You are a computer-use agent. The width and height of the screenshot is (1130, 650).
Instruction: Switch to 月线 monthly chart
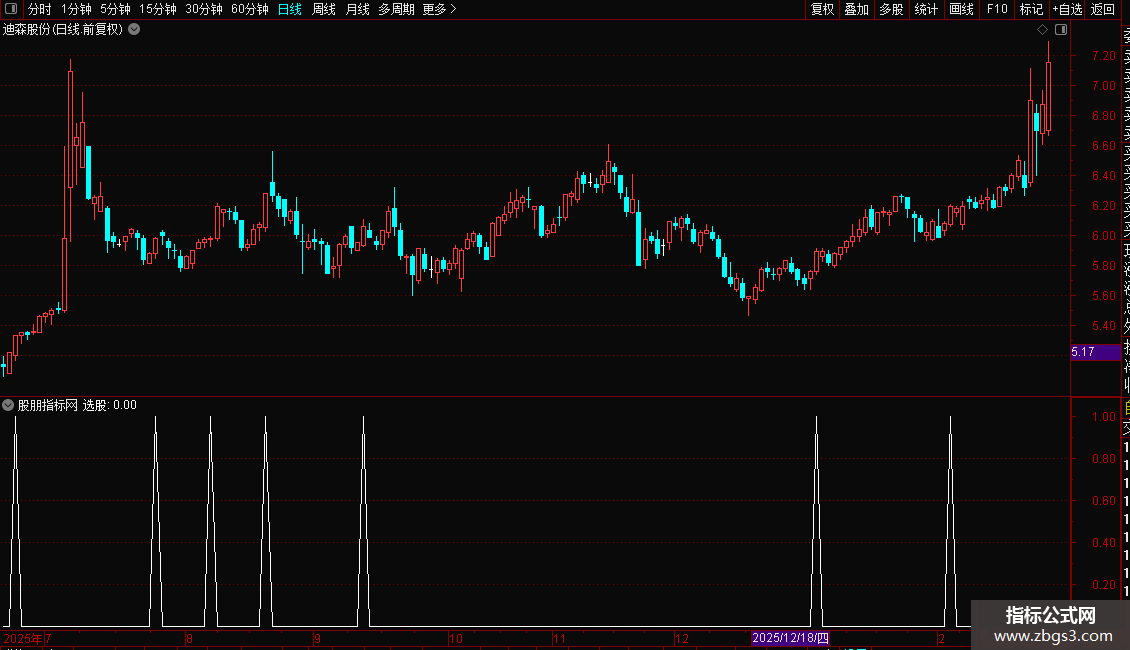coord(357,9)
